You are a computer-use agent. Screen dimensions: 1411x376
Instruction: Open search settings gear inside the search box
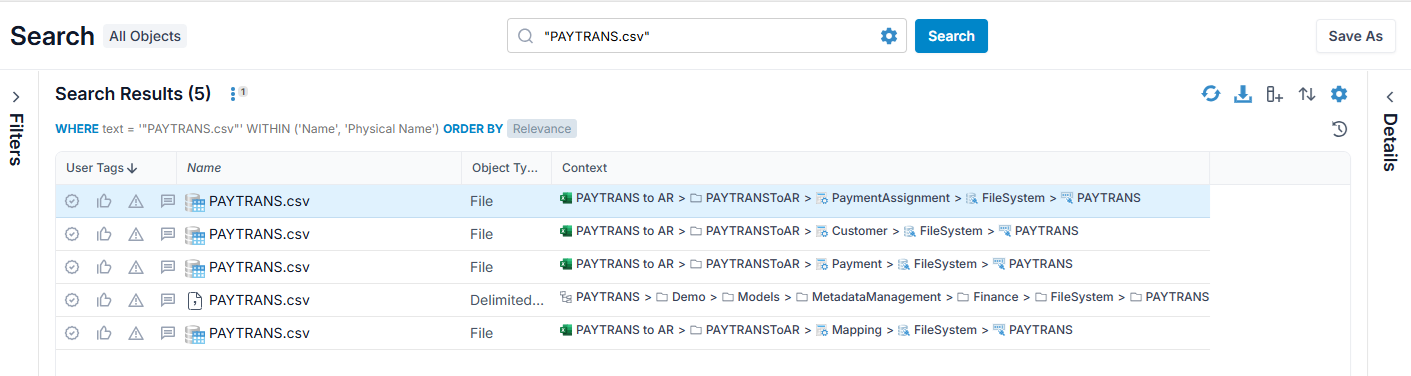(889, 36)
